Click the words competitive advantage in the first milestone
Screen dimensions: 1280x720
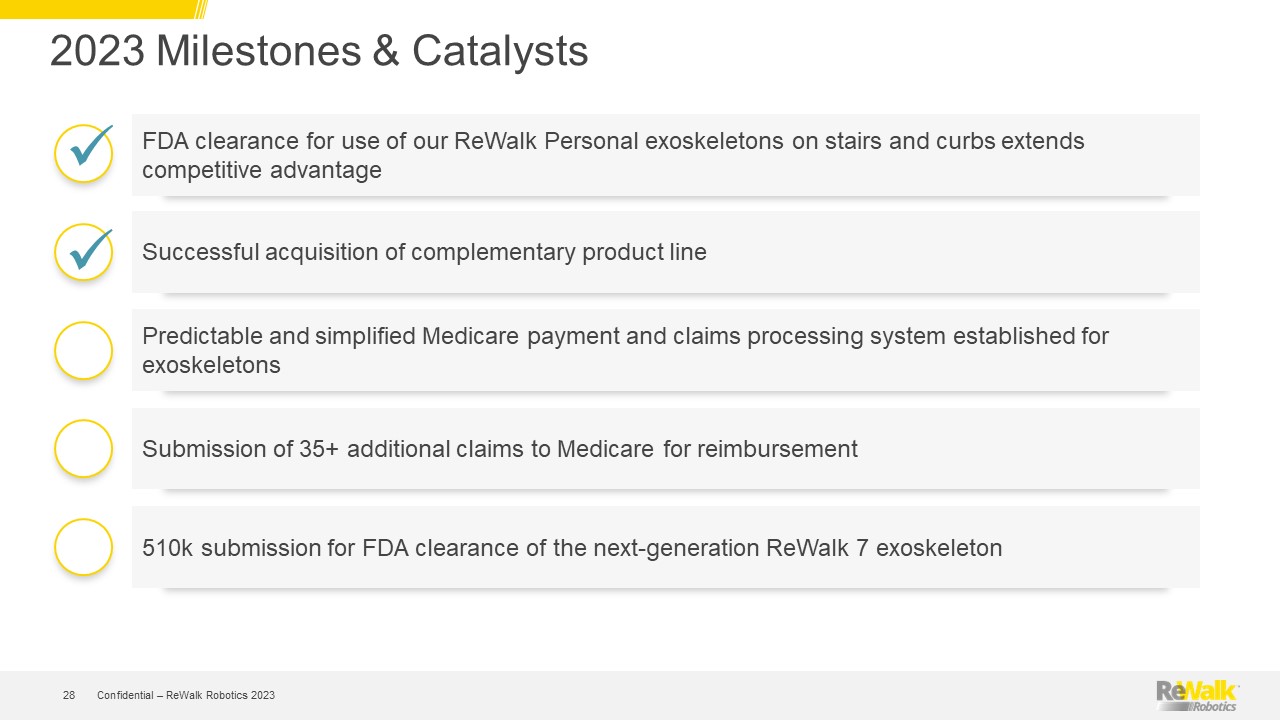tap(262, 170)
